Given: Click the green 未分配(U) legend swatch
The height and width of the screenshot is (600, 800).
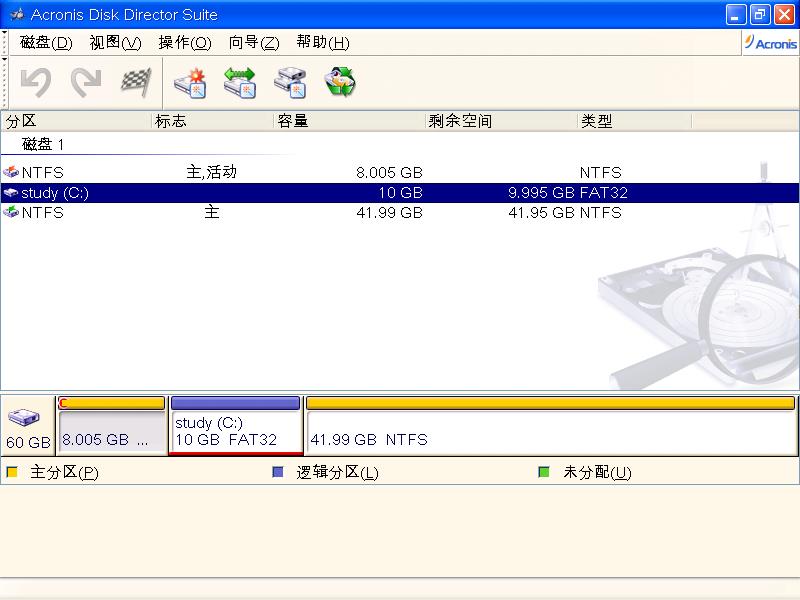Looking at the screenshot, I should pyautogui.click(x=544, y=472).
